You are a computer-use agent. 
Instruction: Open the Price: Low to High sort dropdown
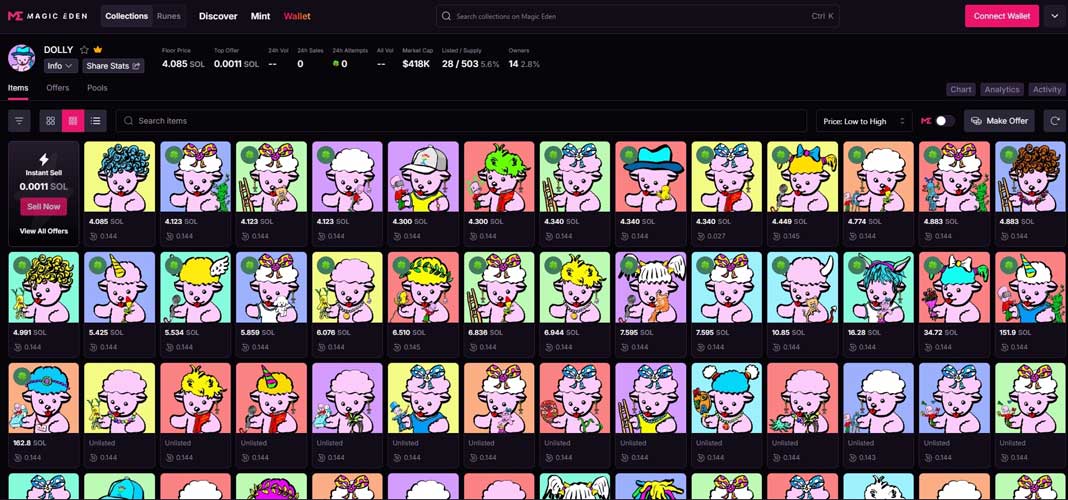point(864,121)
